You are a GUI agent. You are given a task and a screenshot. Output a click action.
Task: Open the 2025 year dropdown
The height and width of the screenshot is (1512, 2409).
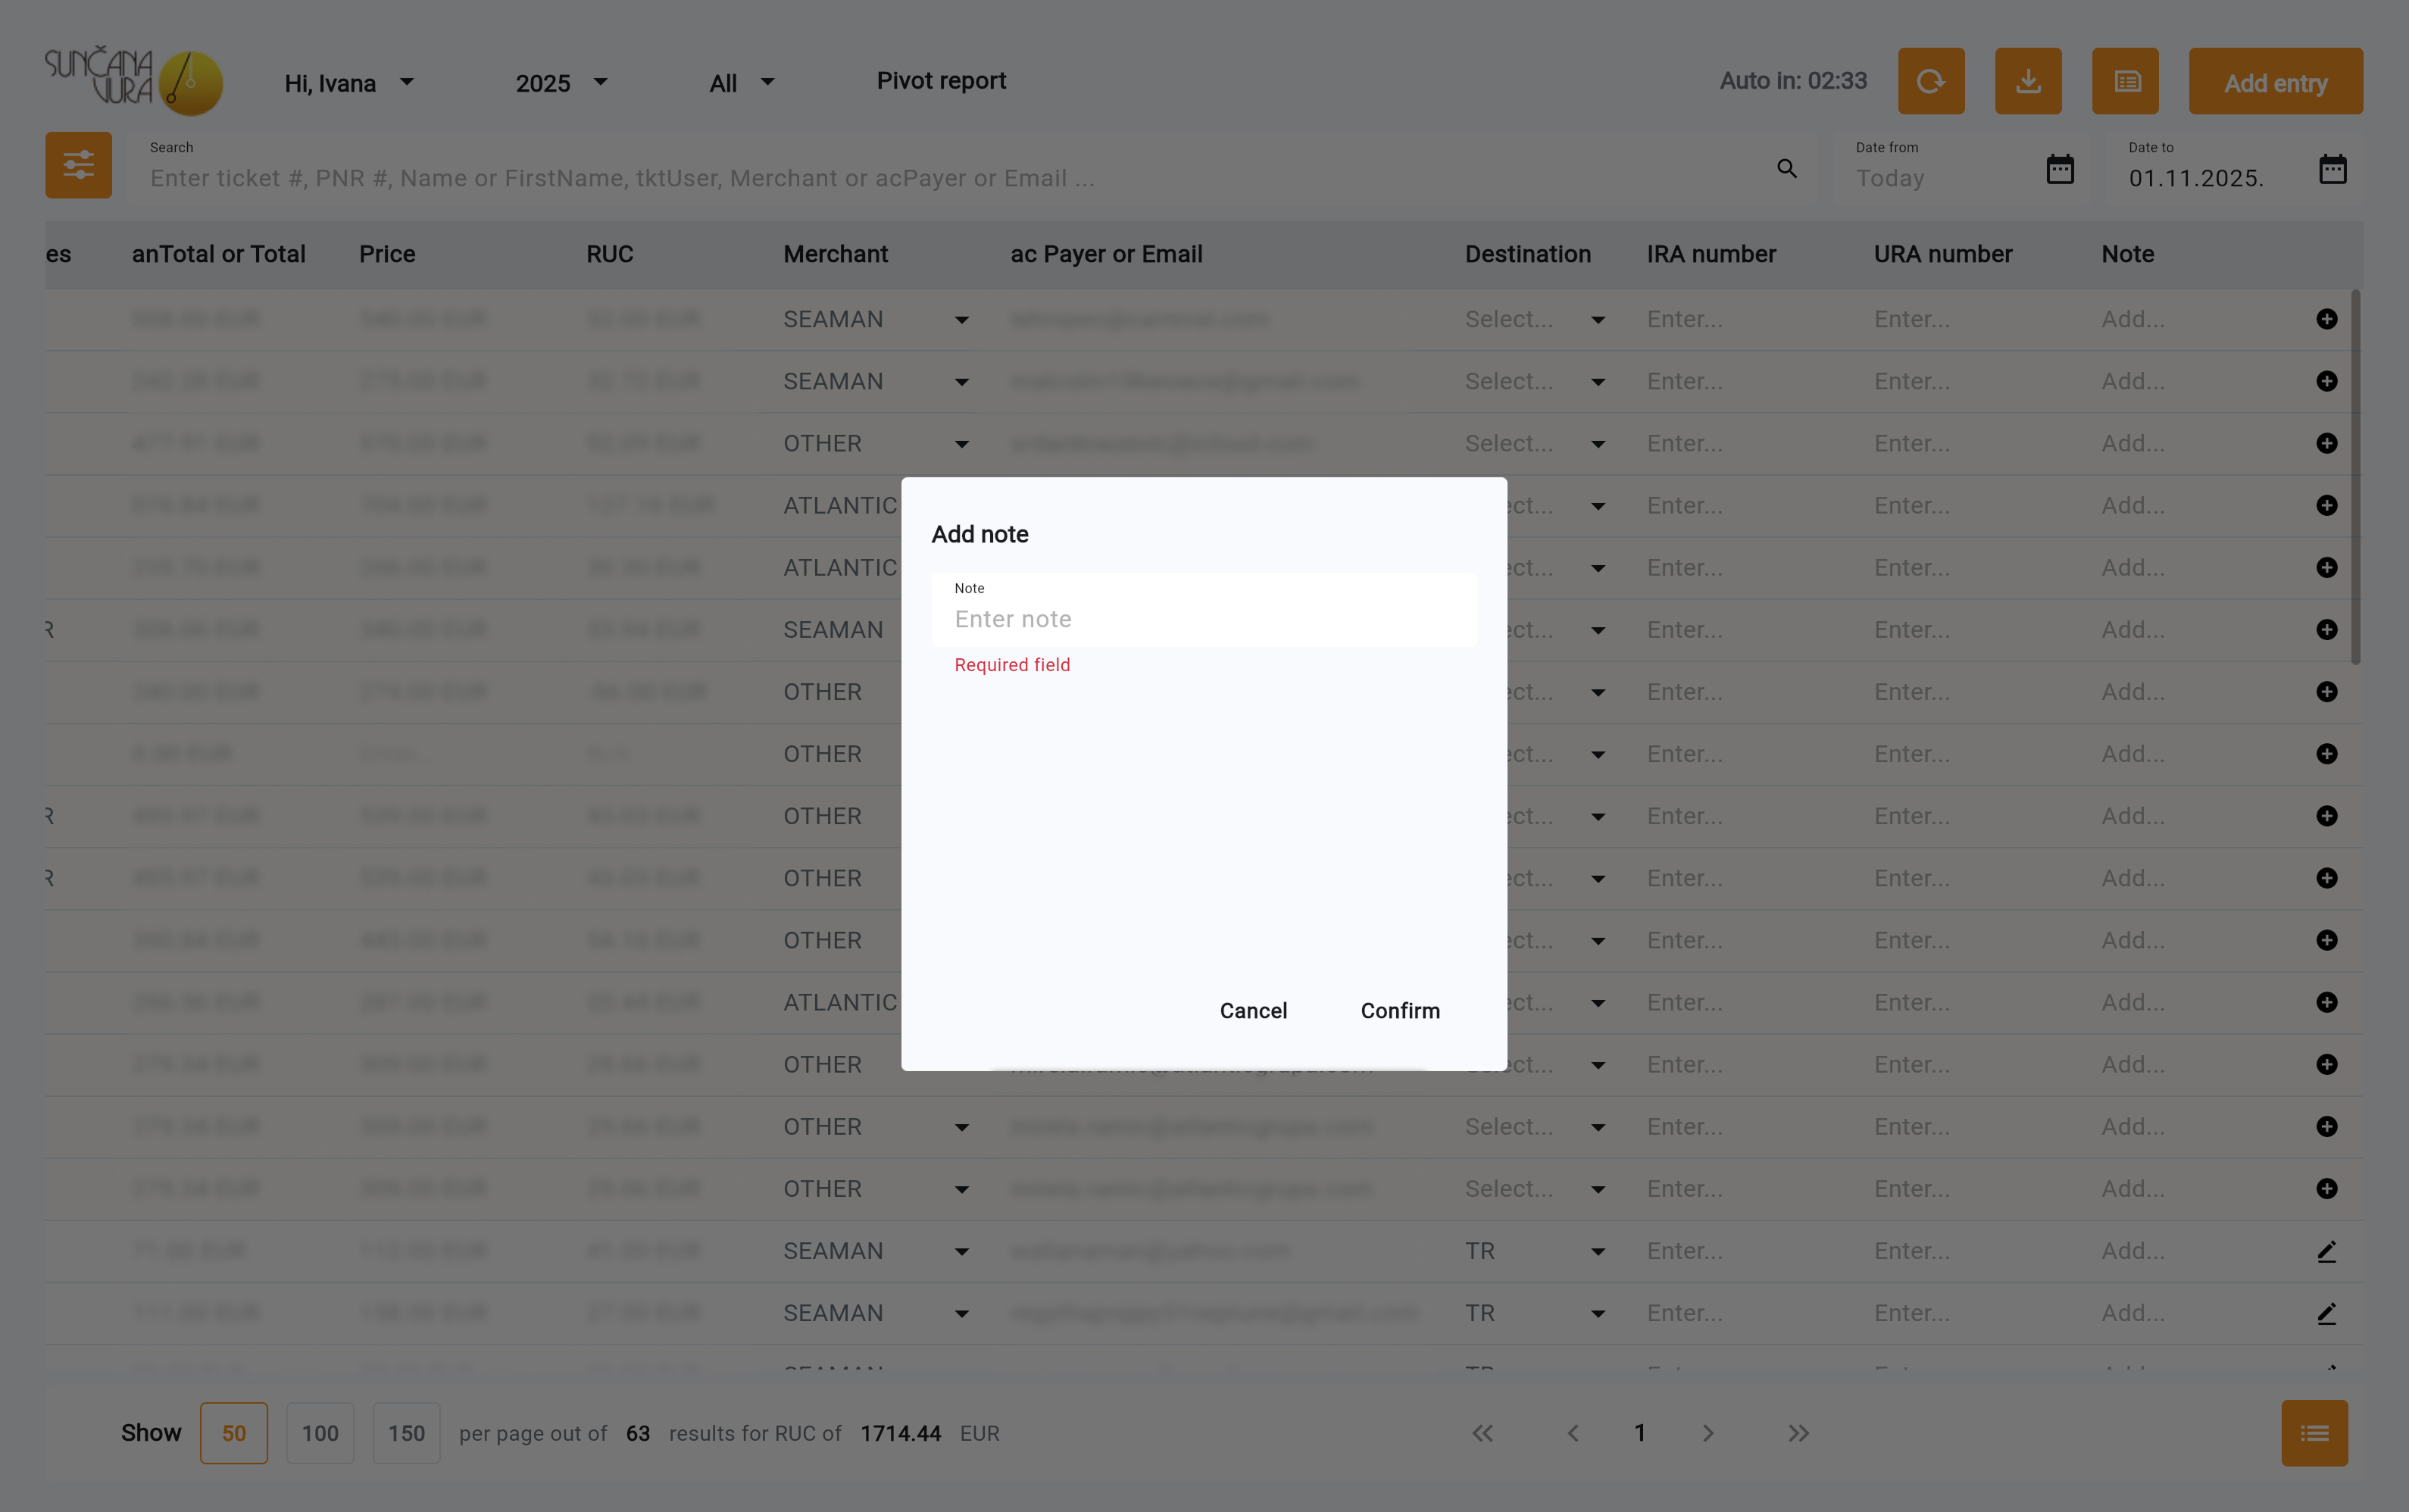tap(561, 83)
